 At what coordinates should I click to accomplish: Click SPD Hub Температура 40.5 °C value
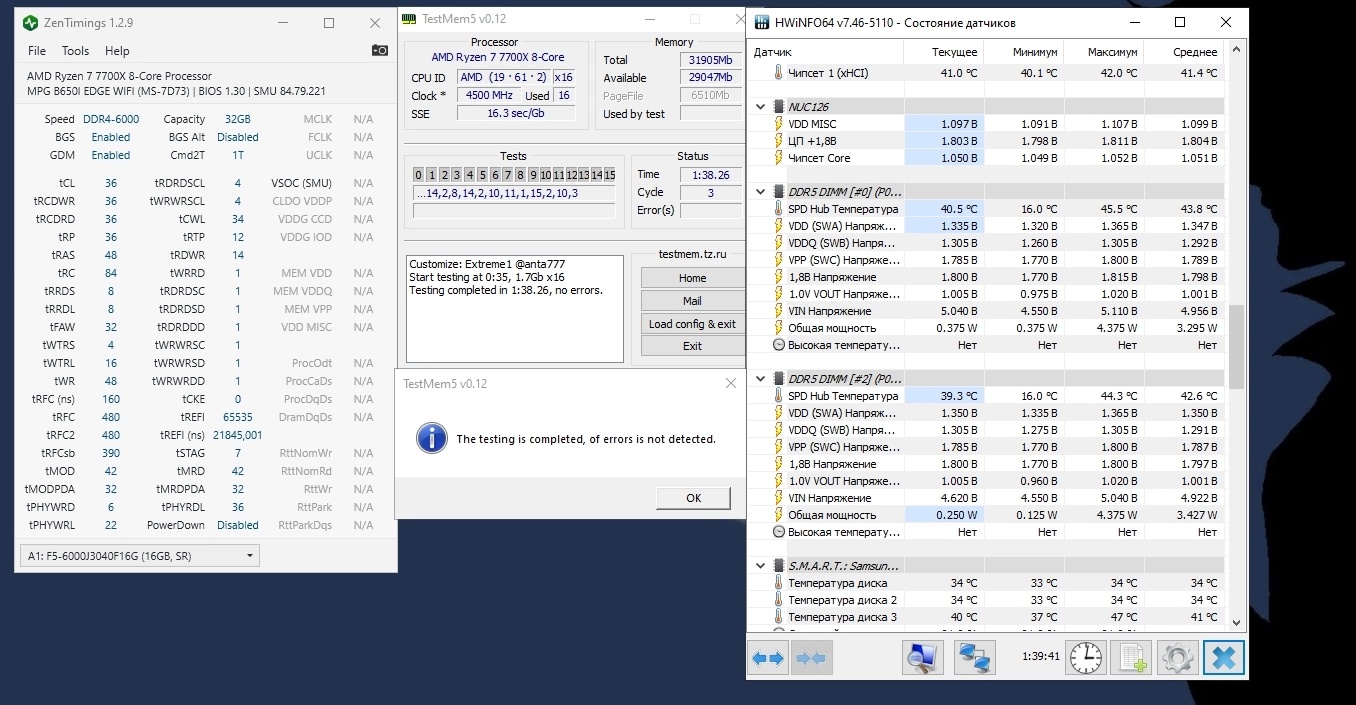tap(943, 209)
